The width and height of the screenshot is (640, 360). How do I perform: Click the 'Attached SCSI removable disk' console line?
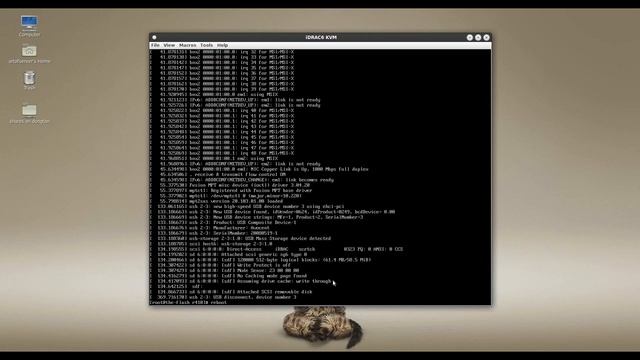231,292
